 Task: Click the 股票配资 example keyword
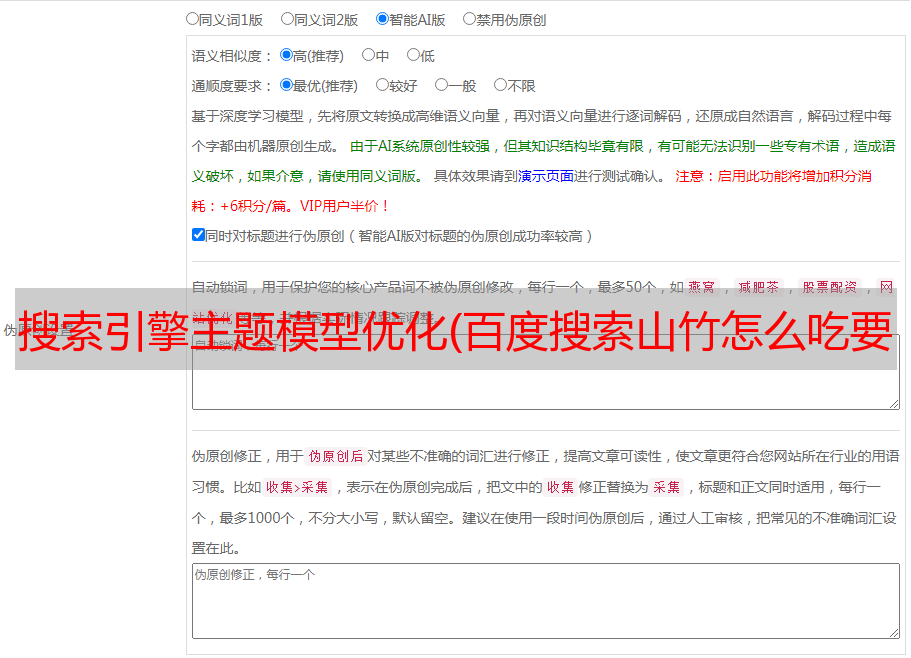coord(830,287)
